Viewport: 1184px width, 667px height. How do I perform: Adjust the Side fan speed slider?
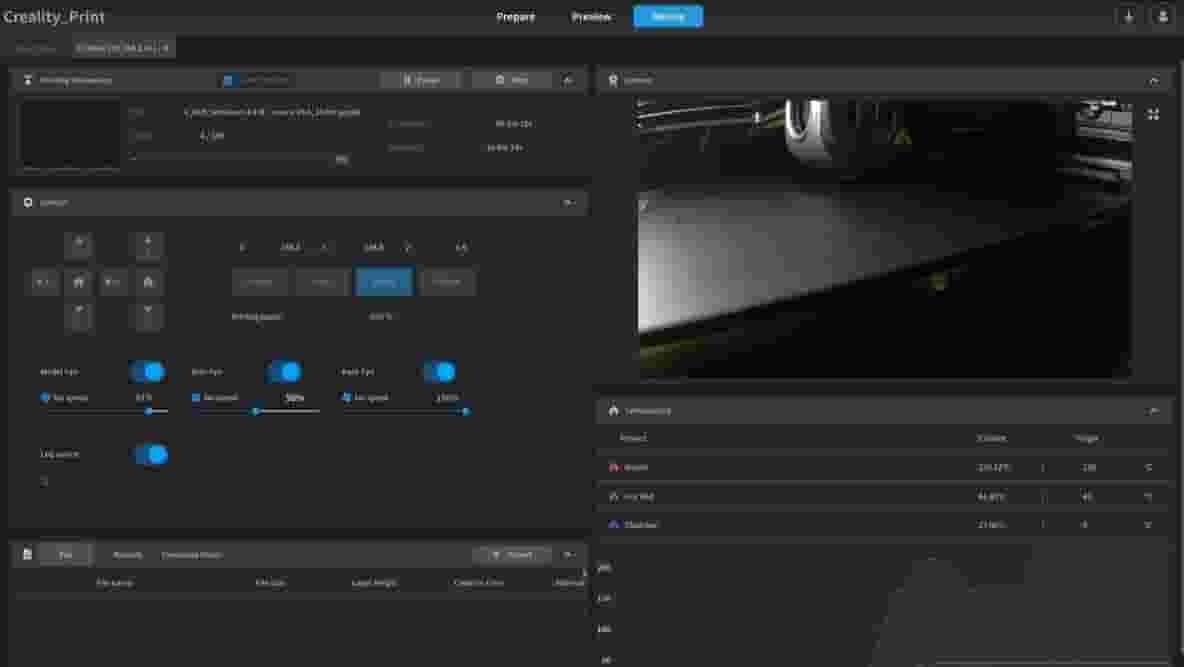(257, 411)
